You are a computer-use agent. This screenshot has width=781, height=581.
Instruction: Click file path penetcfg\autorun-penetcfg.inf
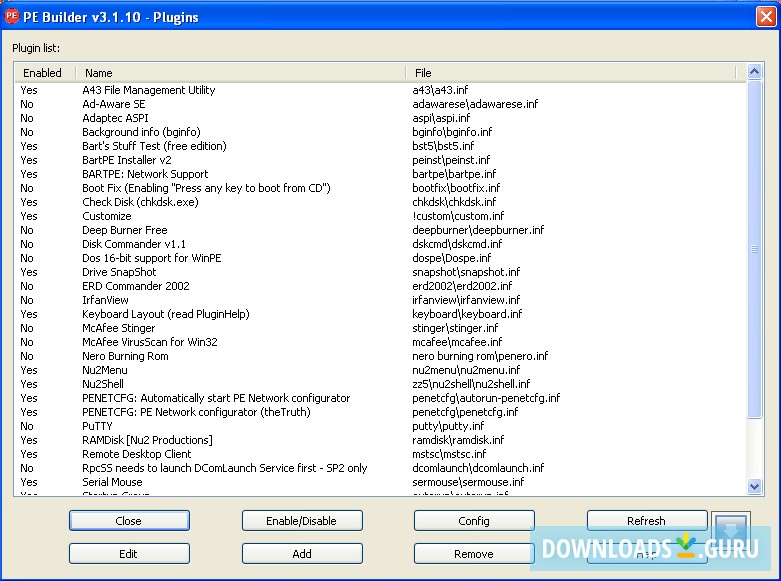[486, 398]
